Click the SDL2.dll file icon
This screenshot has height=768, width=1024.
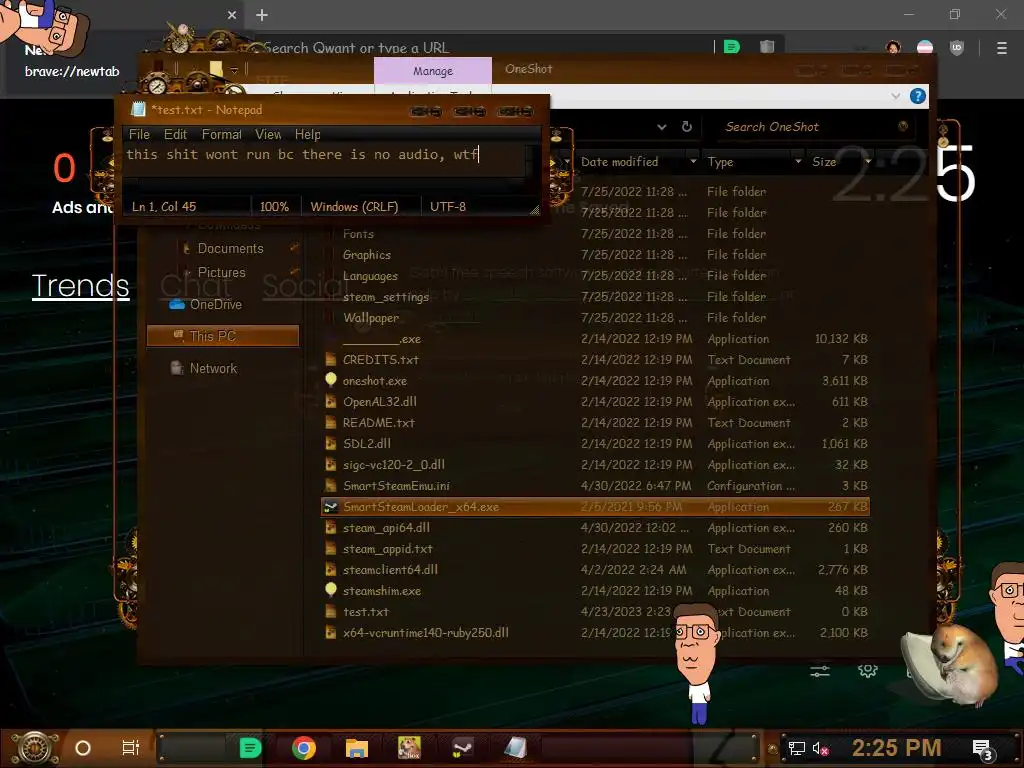(x=331, y=443)
